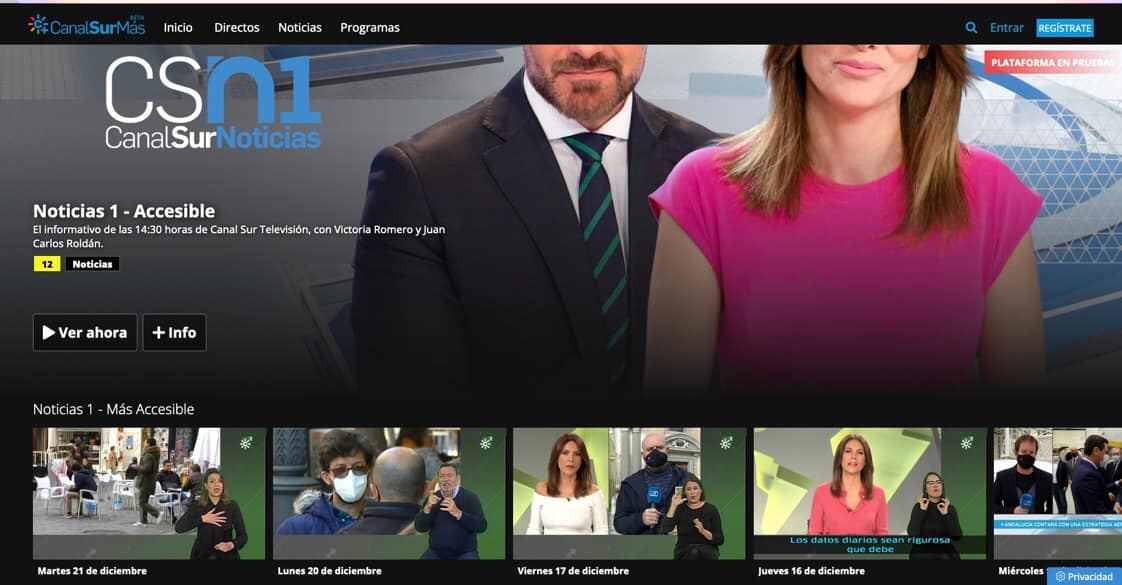The width and height of the screenshot is (1122, 585).
Task: Open the Privacidad settings button
Action: (x=1085, y=576)
